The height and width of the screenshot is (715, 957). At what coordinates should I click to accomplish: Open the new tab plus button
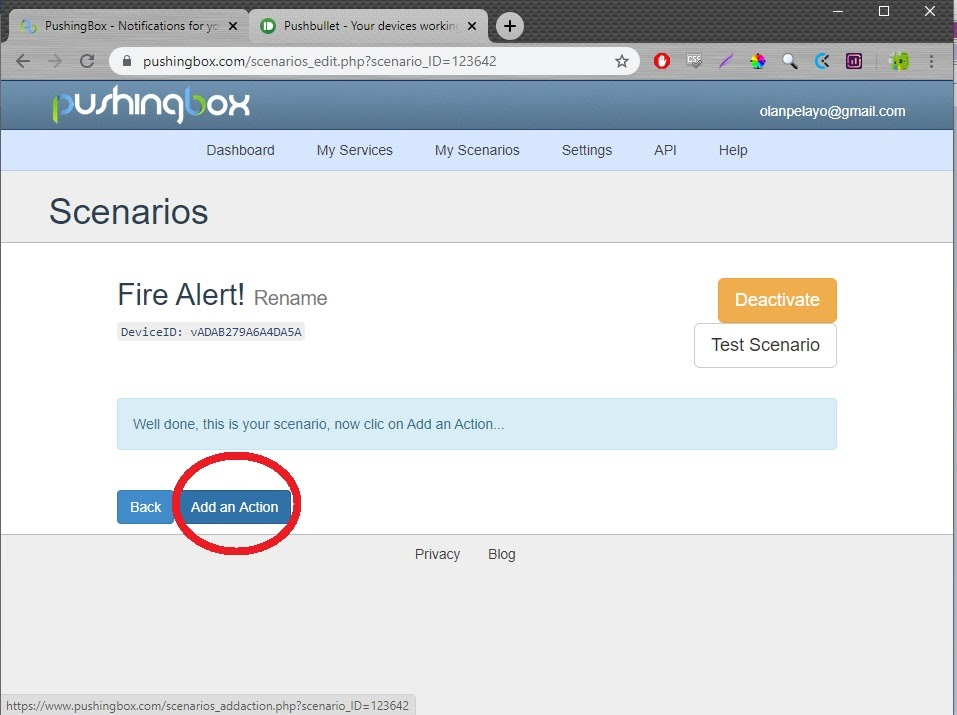pos(510,26)
